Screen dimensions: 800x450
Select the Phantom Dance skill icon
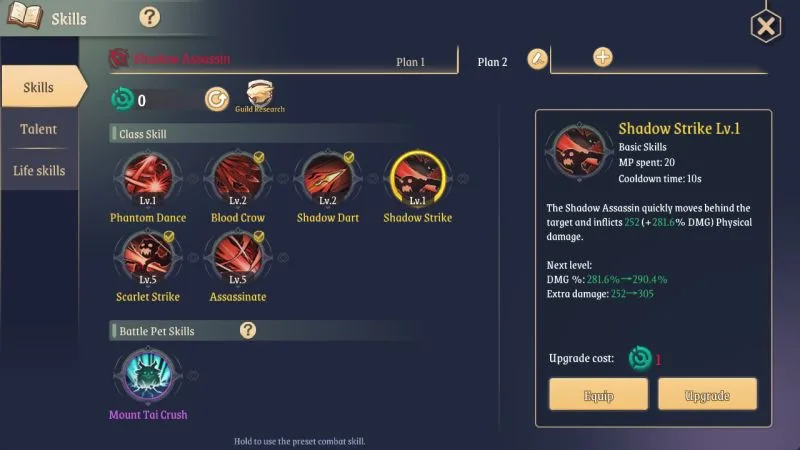point(148,177)
